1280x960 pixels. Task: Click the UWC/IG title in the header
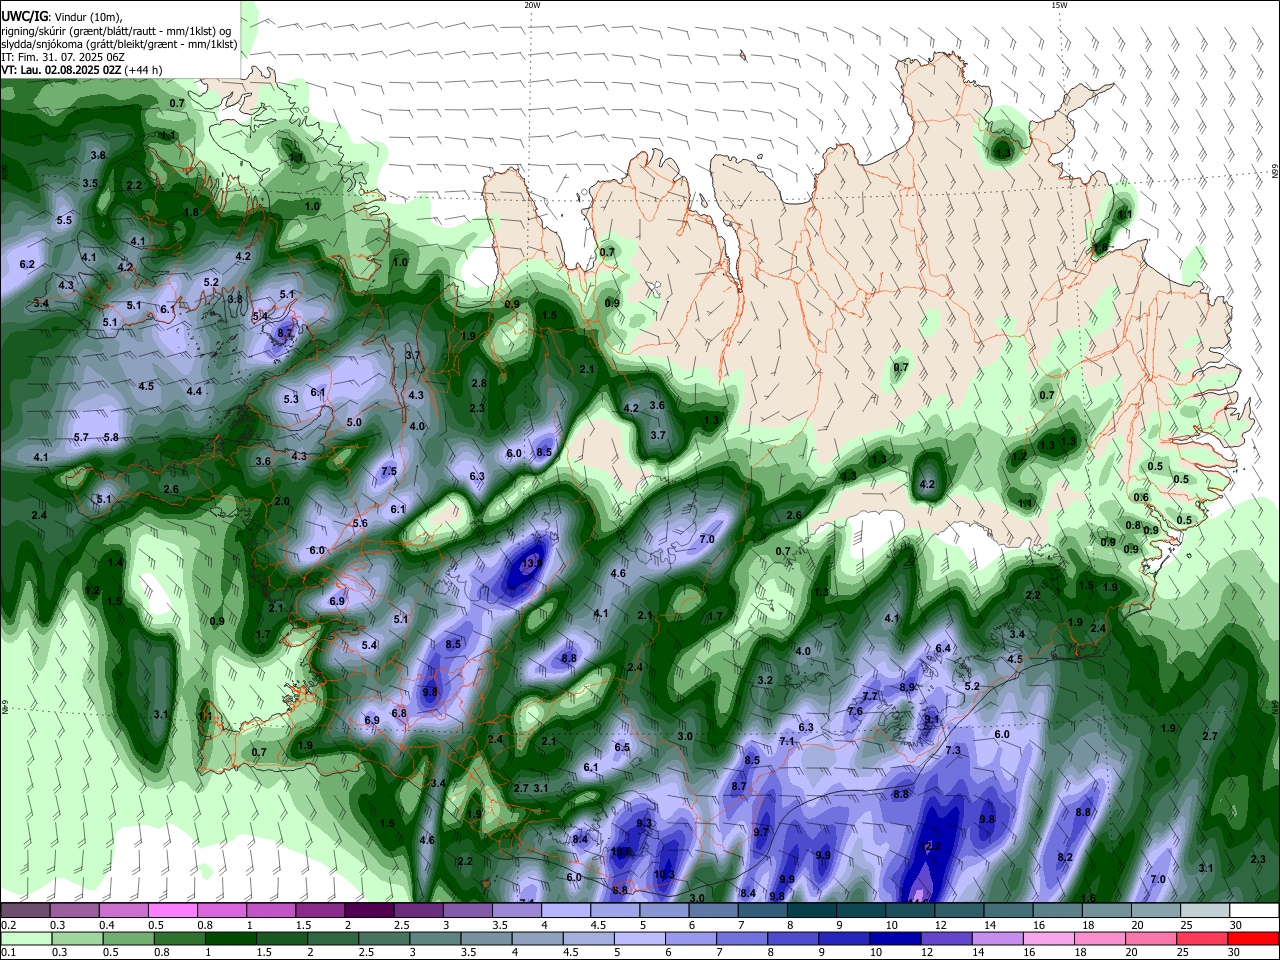(x=24, y=16)
